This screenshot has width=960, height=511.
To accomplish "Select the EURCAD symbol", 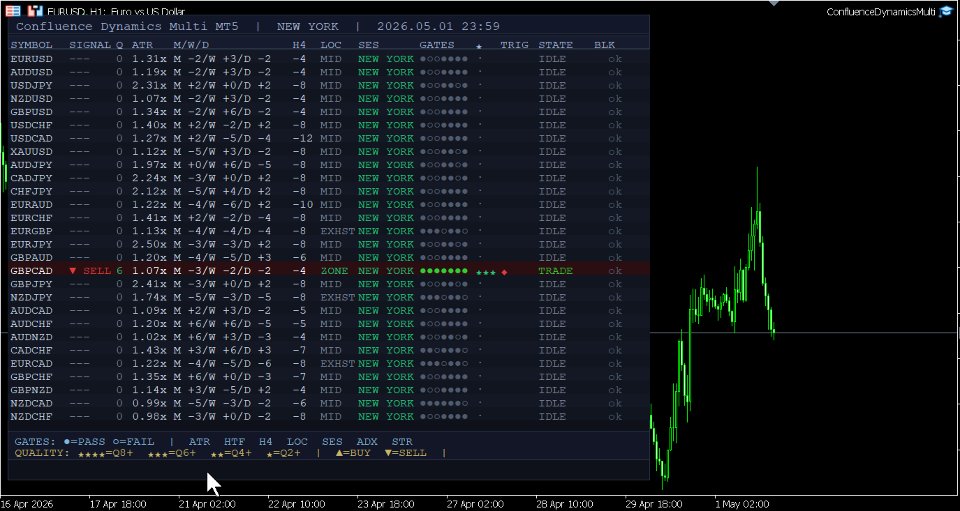I will pos(32,364).
